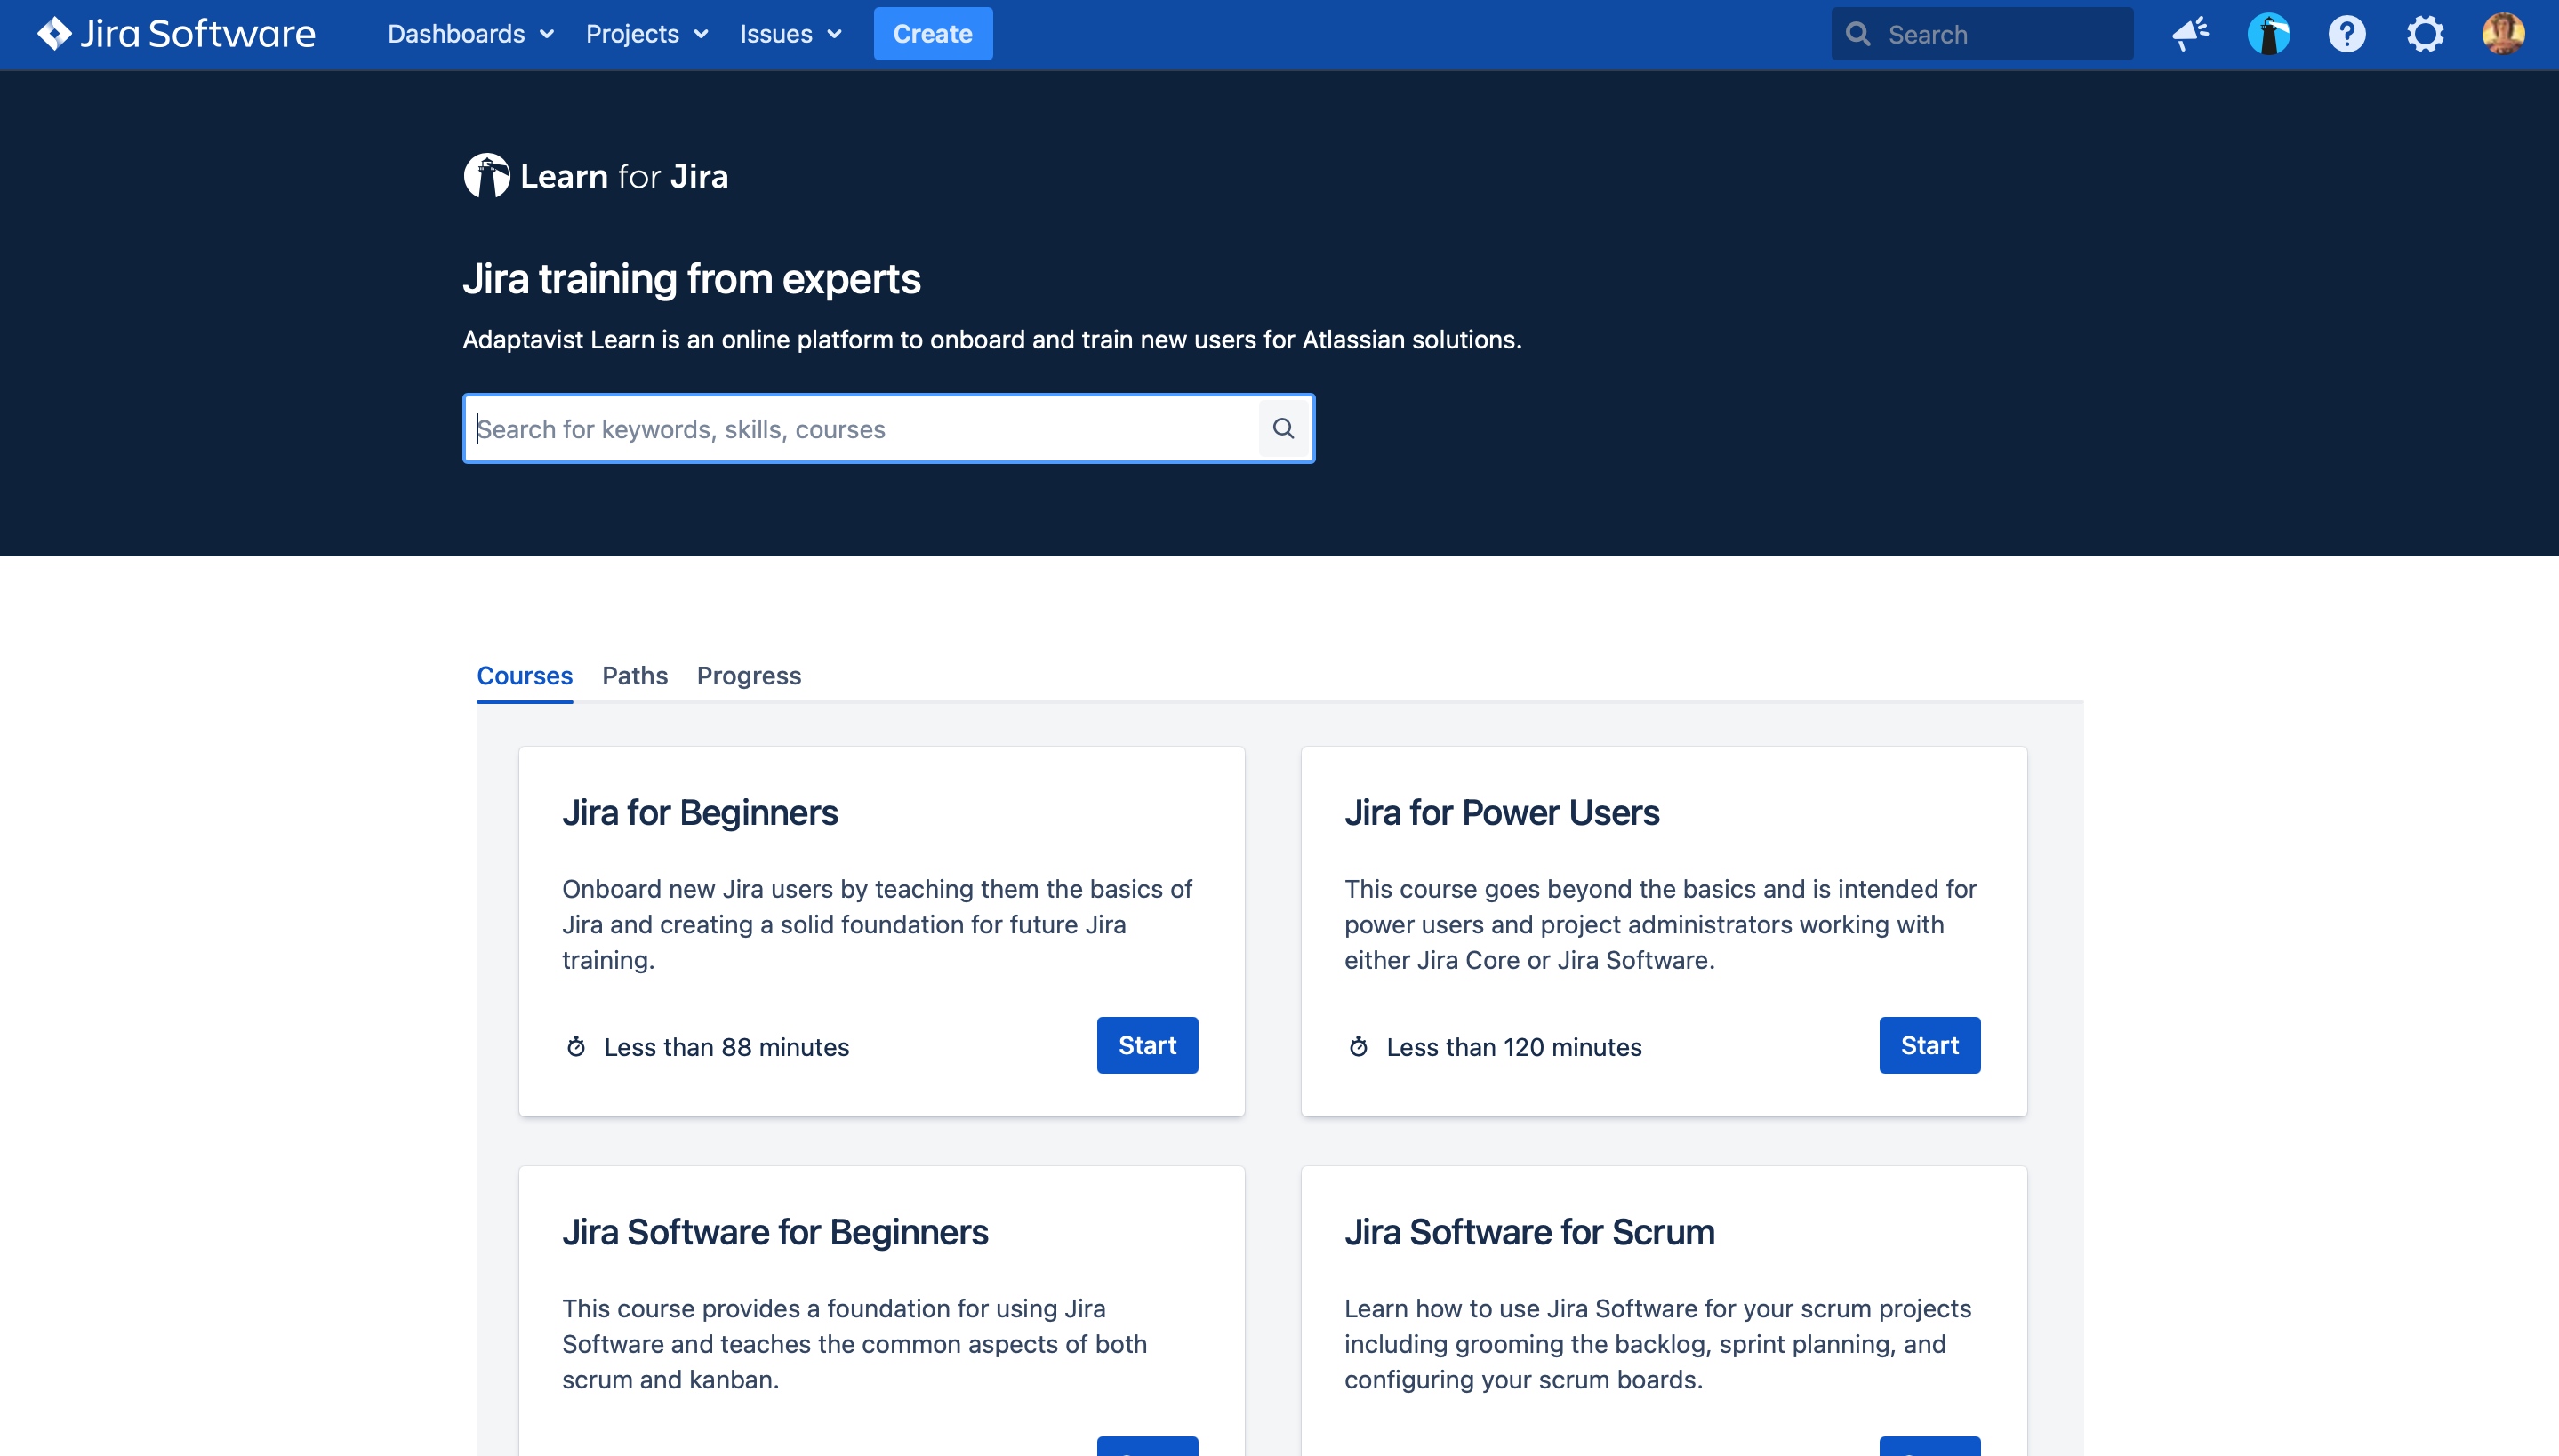Open the settings gear icon
Viewport: 2559px width, 1456px height.
[2425, 34]
